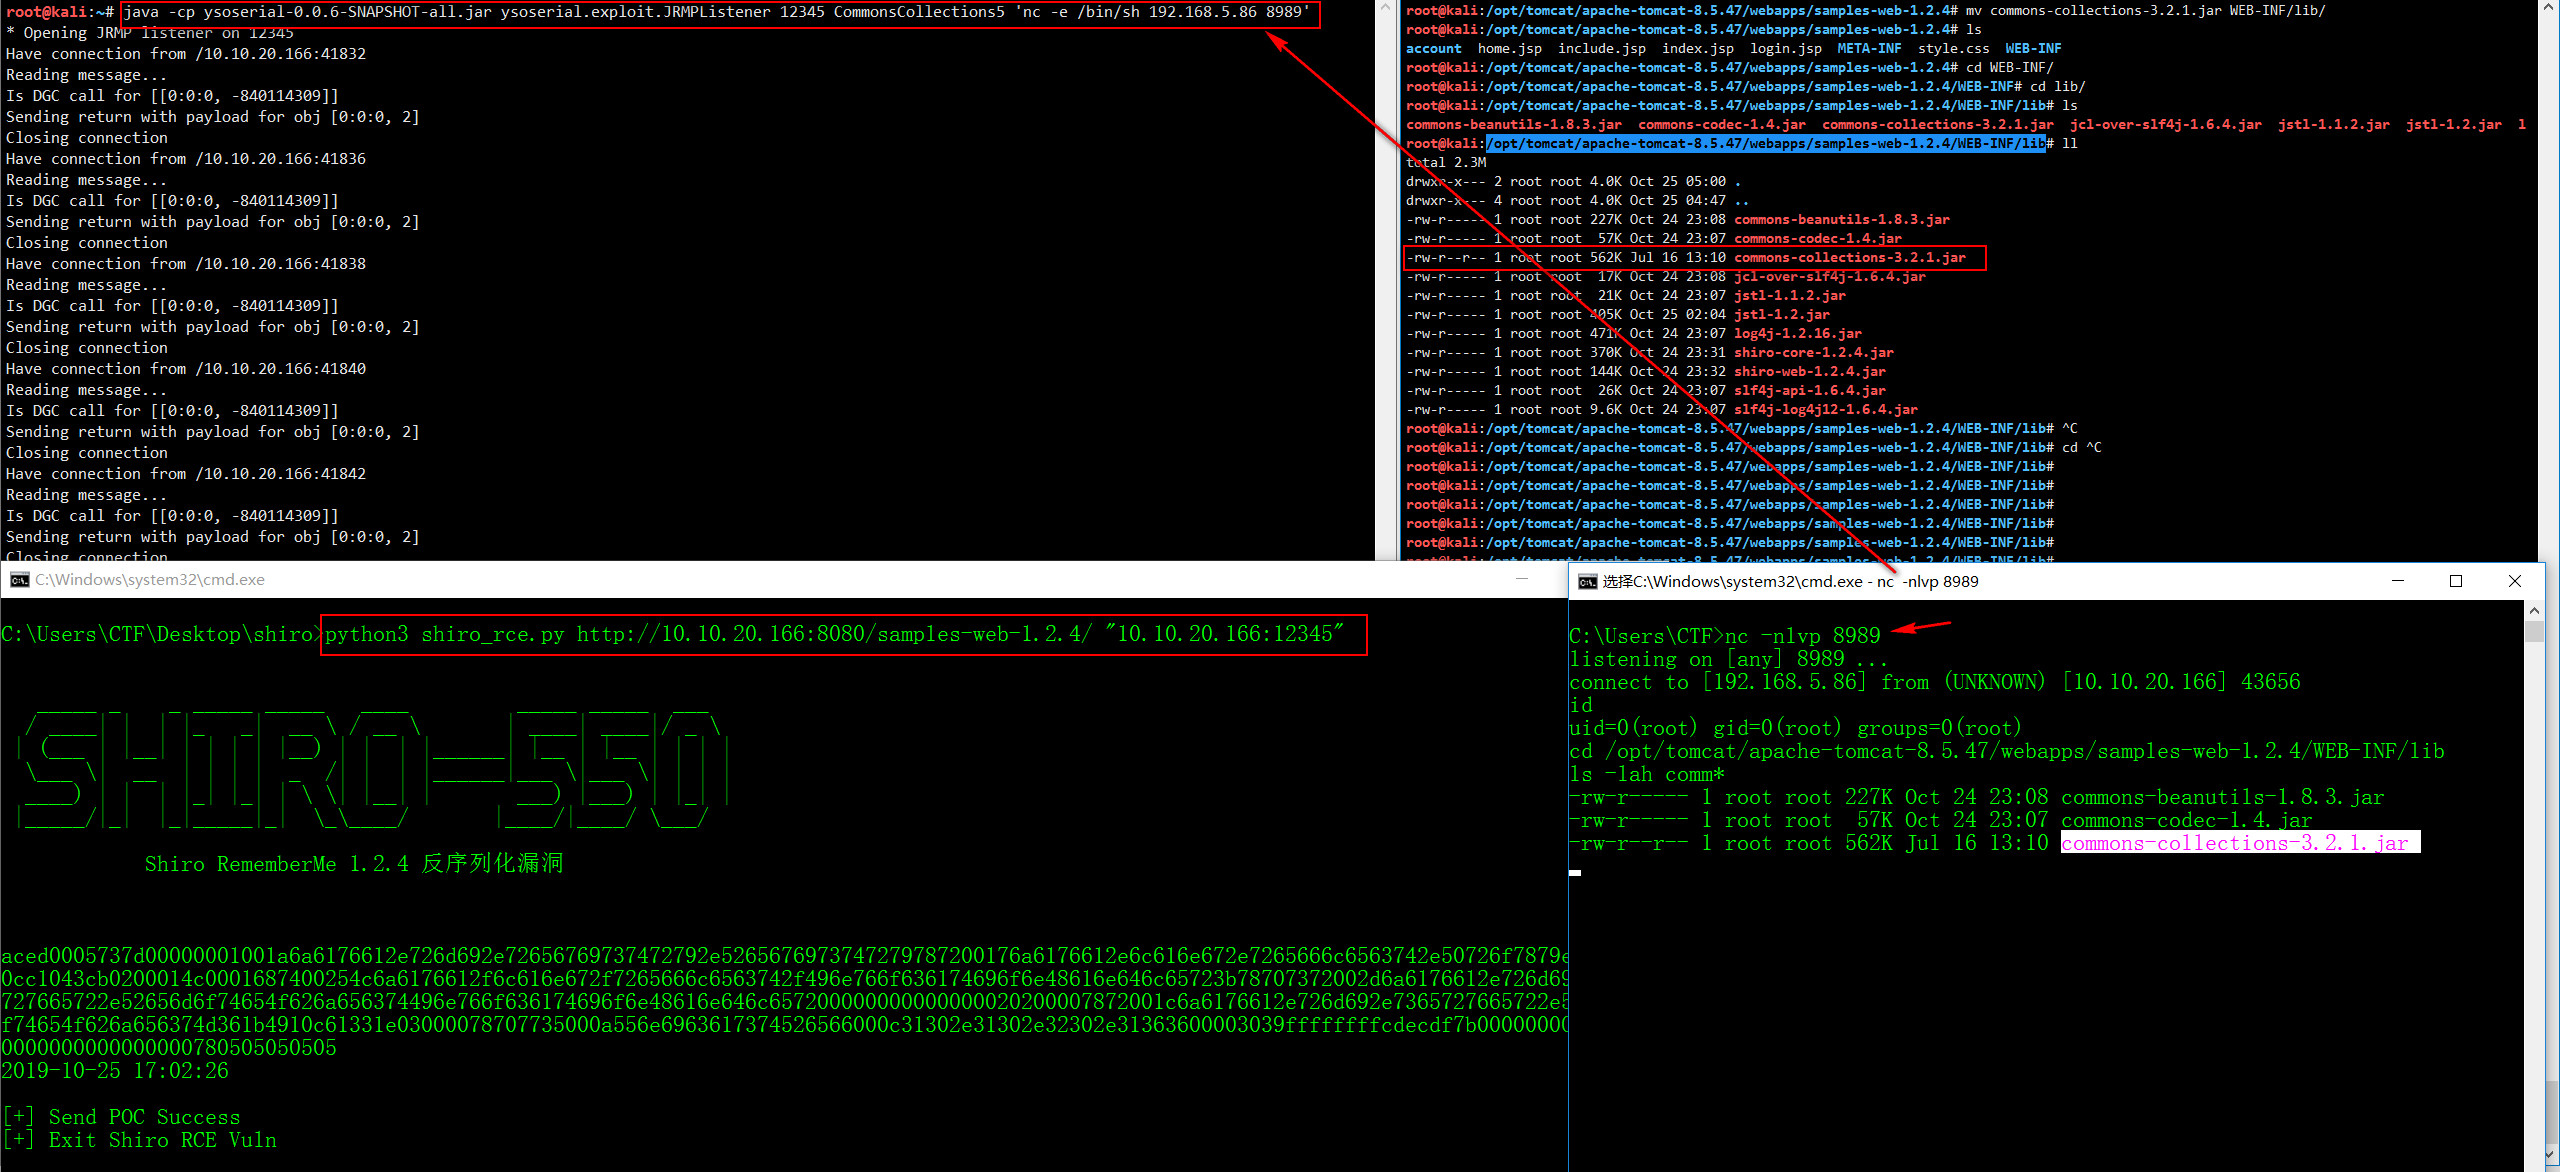Viewport: 2560px width, 1172px height.
Task: Click the scroll-up arrow of the nc cmd window
Action: pos(2534,610)
